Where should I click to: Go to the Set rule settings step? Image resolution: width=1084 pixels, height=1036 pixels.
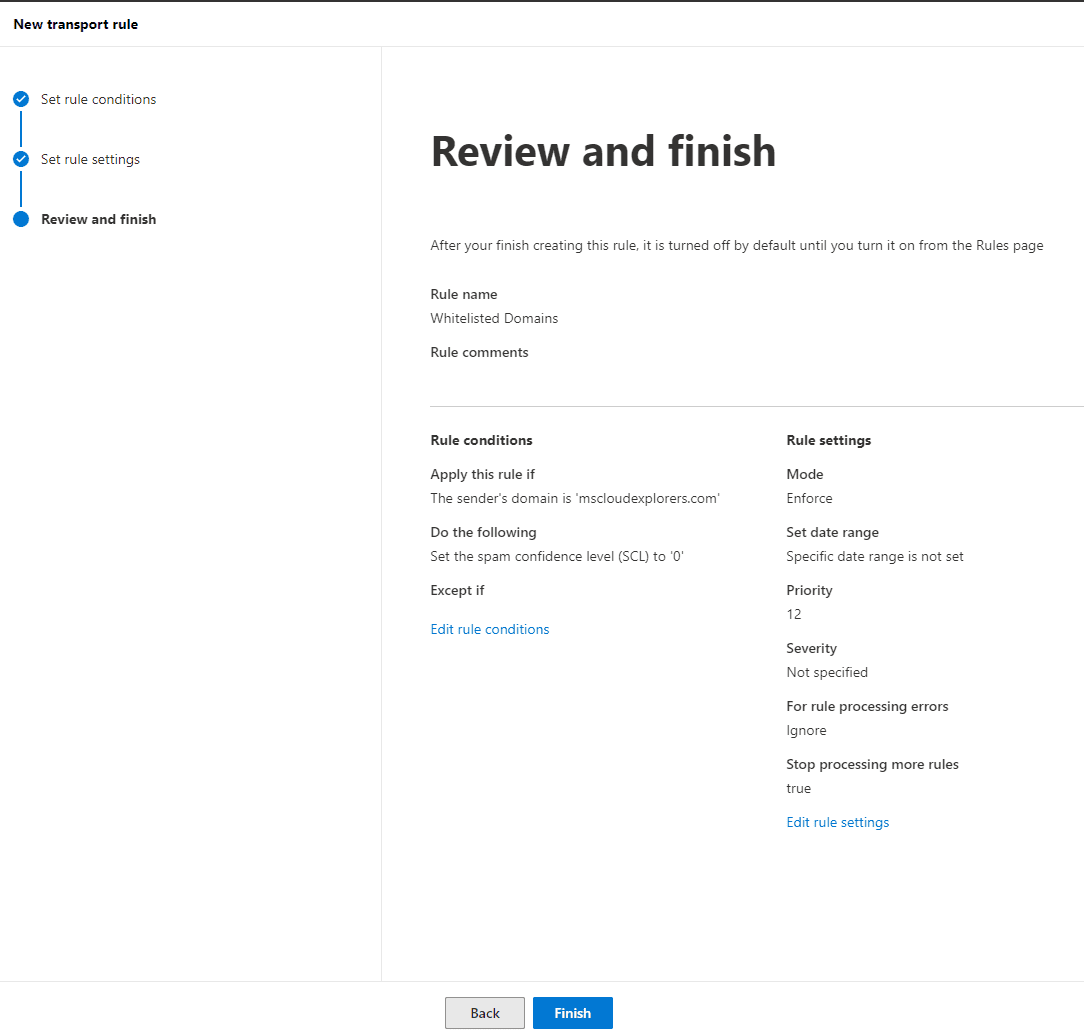coord(90,159)
